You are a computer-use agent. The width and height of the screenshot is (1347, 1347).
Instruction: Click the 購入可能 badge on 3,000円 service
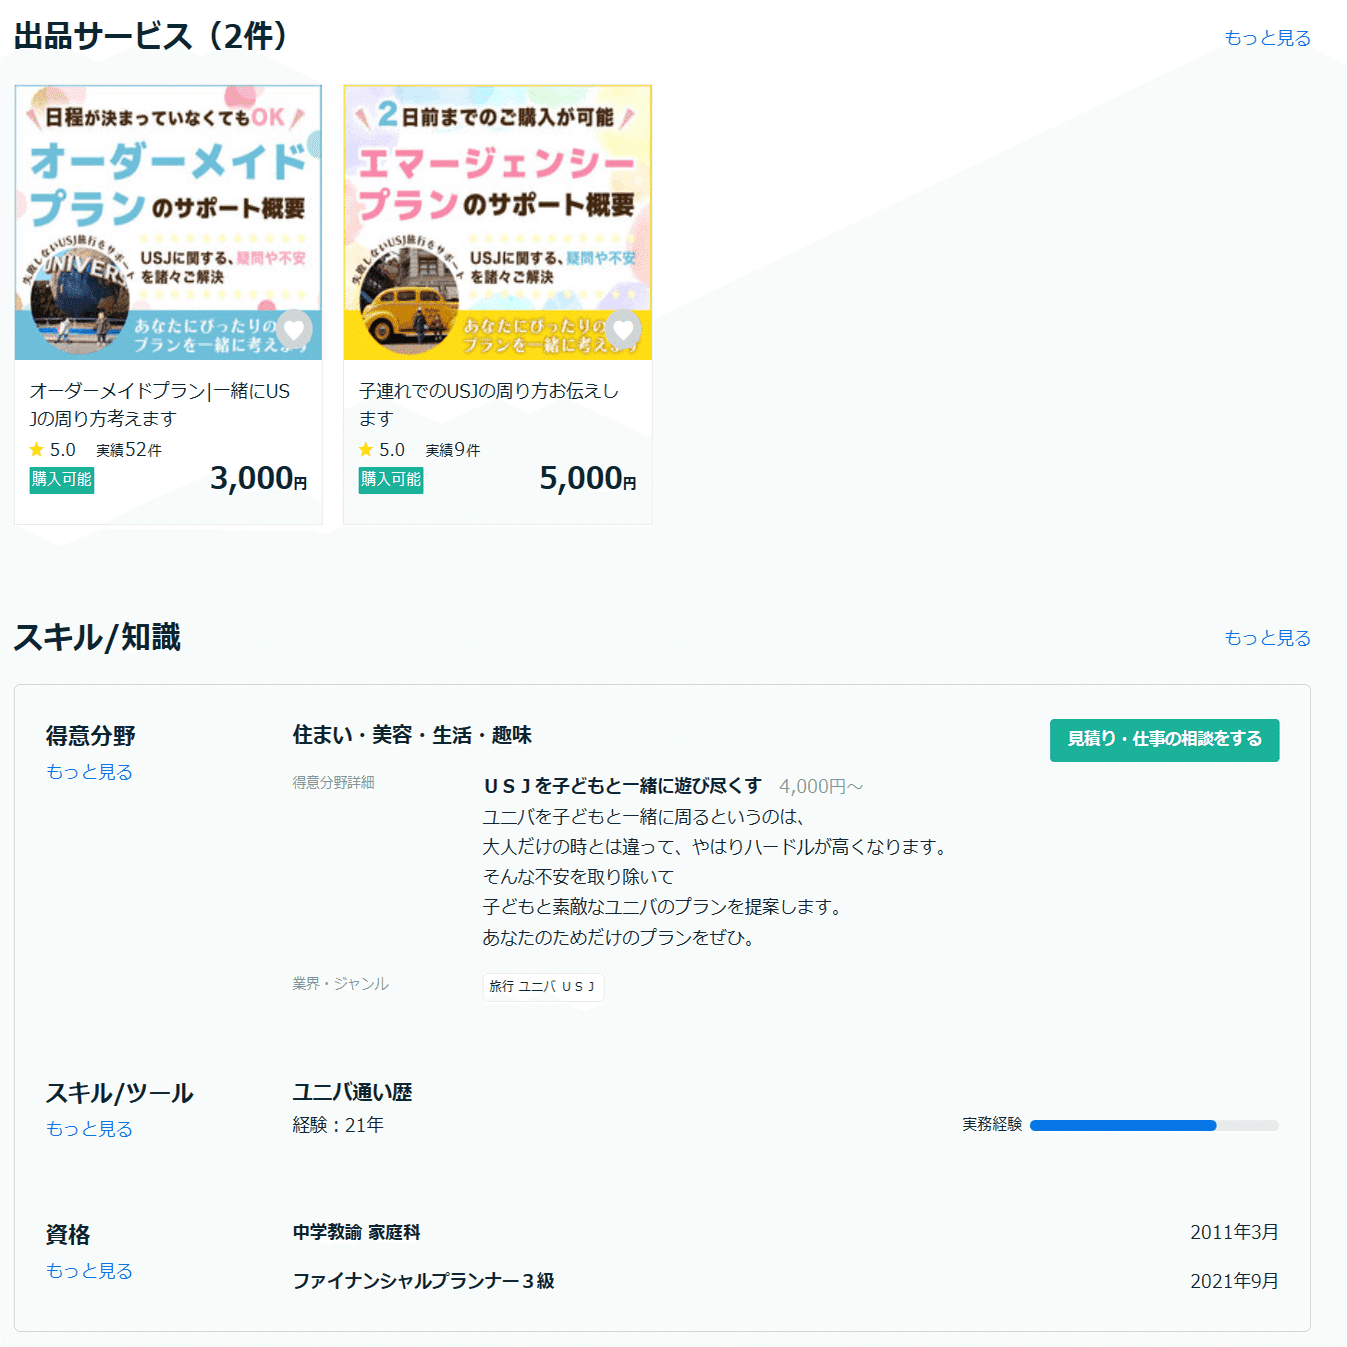(61, 480)
